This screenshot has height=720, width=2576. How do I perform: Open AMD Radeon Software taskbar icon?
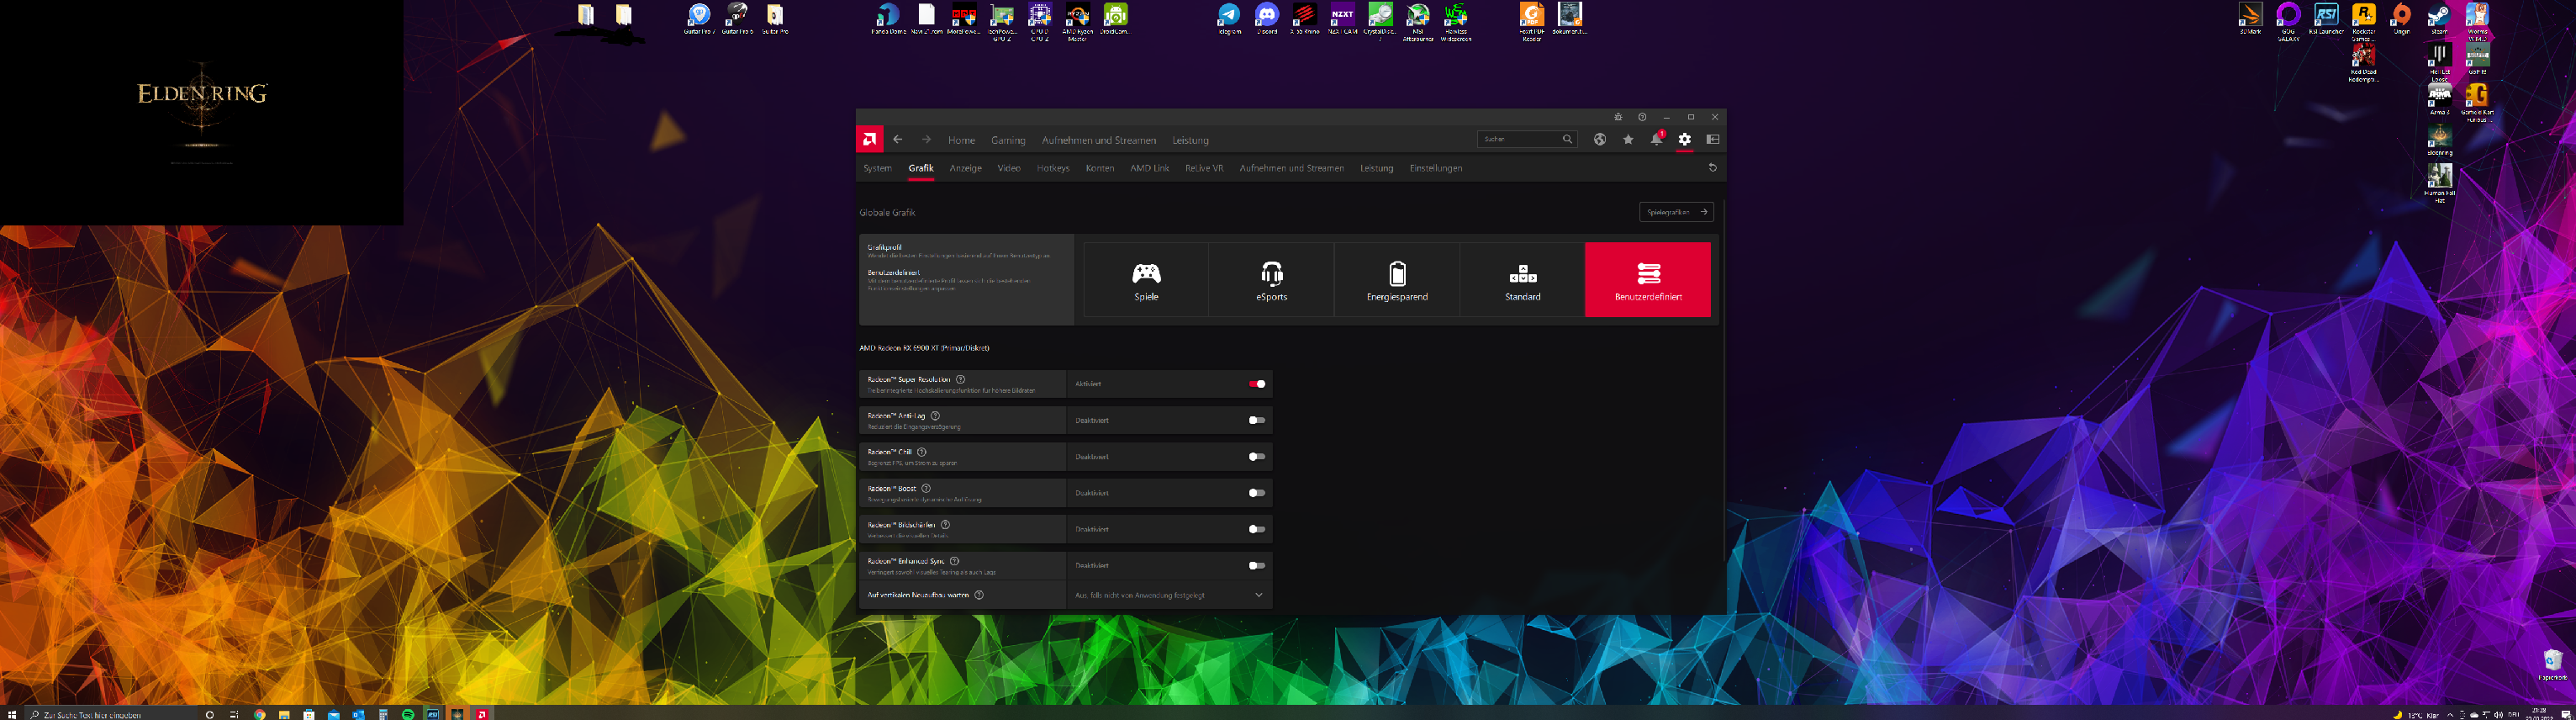(482, 714)
